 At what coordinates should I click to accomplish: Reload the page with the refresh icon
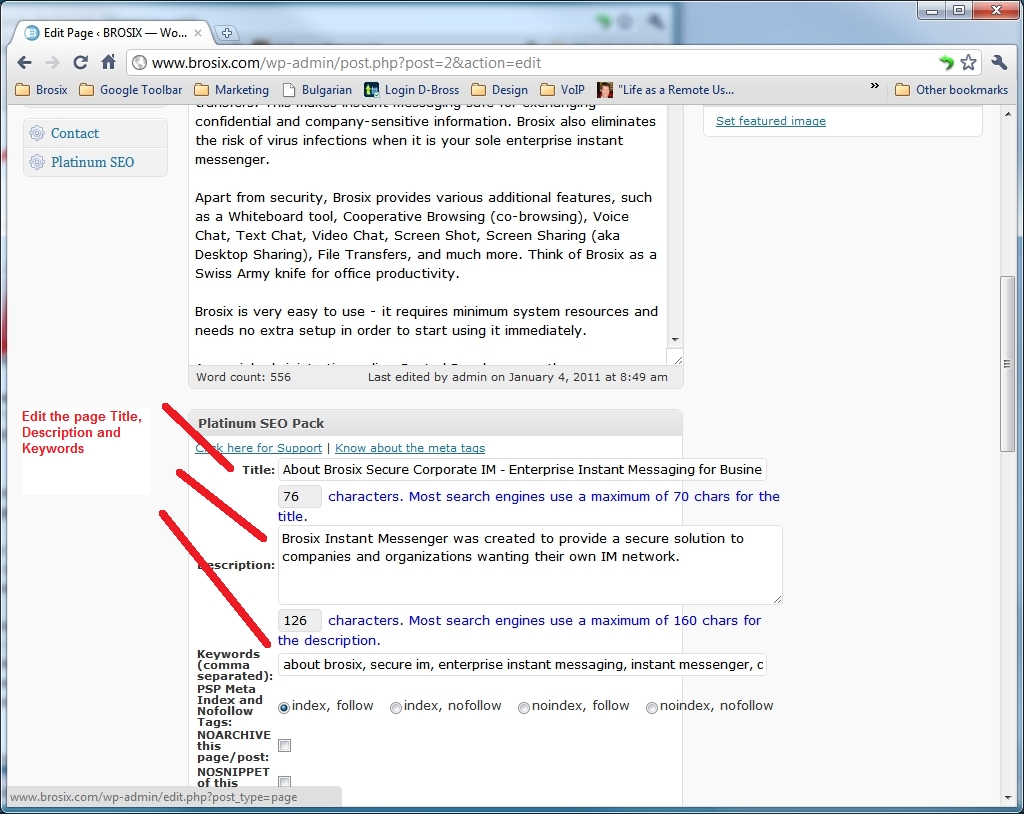click(x=80, y=63)
